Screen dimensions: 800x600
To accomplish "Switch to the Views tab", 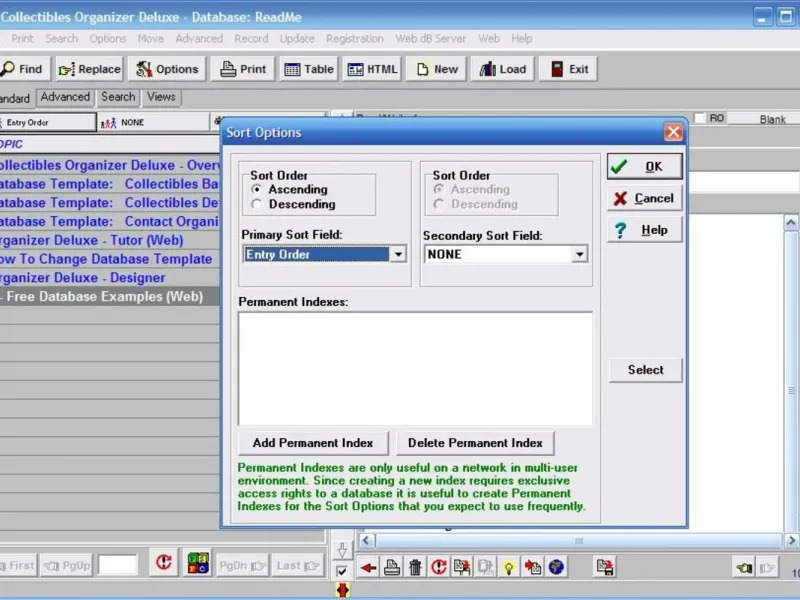I will pyautogui.click(x=161, y=97).
